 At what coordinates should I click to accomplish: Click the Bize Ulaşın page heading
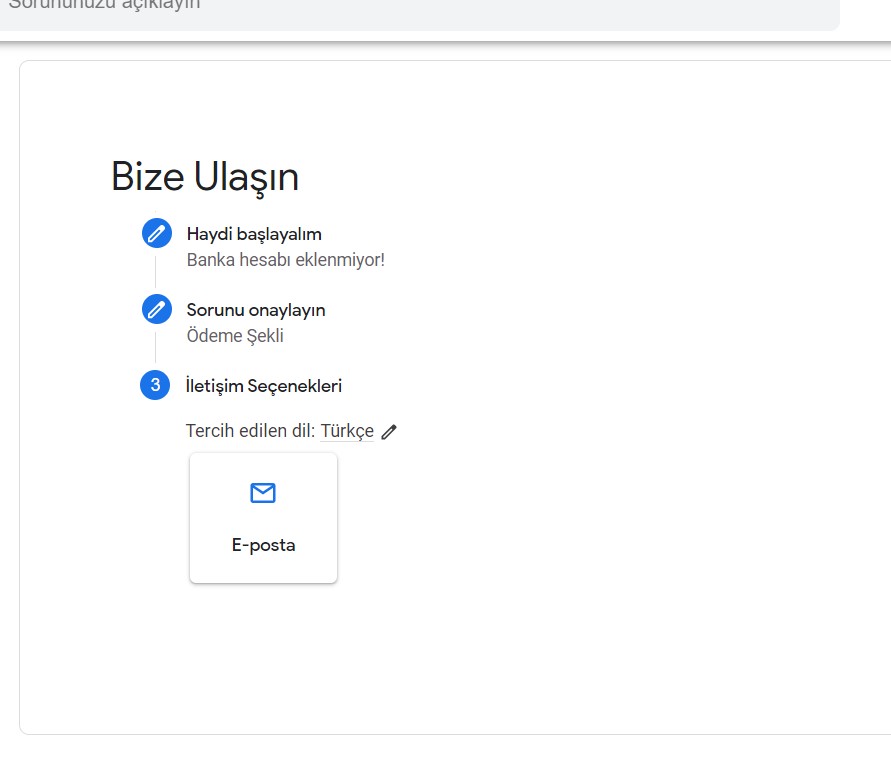205,177
